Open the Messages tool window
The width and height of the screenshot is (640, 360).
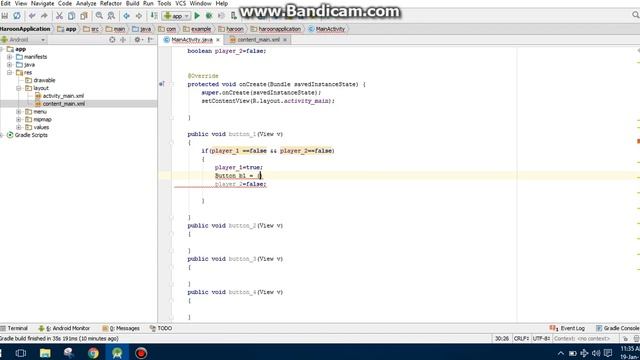121,328
